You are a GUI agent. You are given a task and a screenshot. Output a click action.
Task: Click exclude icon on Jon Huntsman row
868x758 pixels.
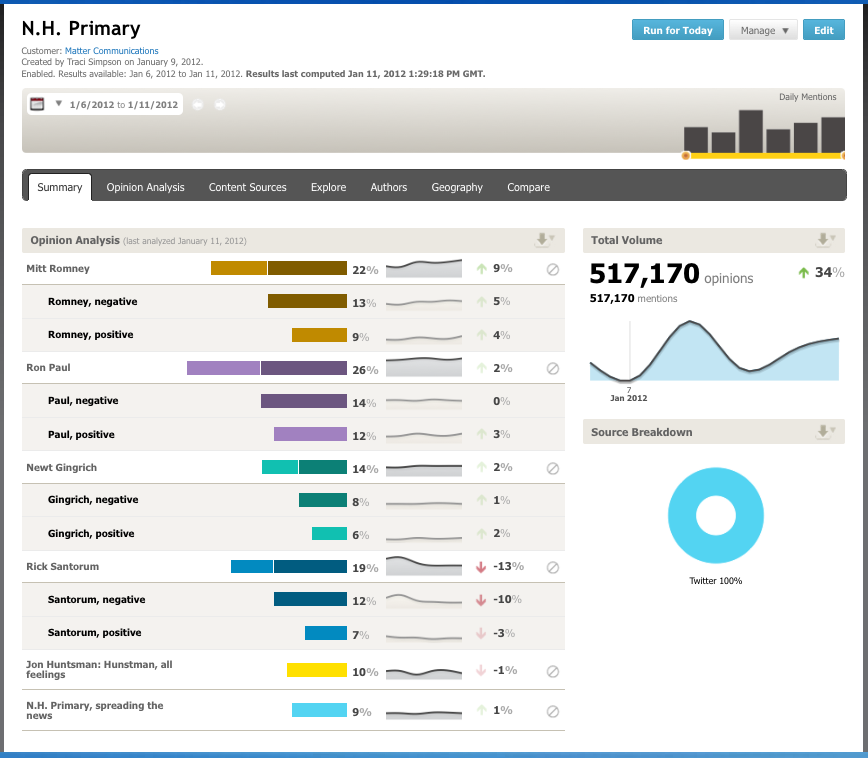(552, 672)
